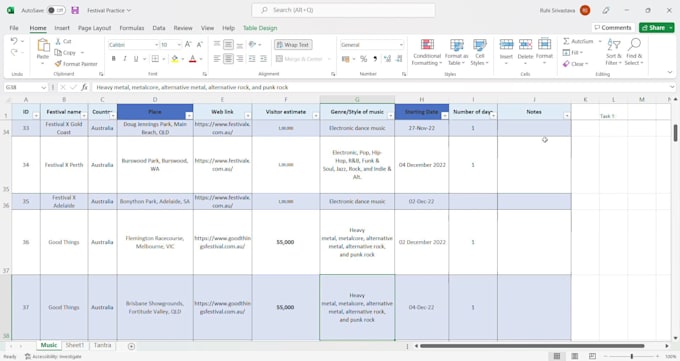Open the font name dropdown Calibri
Viewport: 680px width, 361px height.
156,45
